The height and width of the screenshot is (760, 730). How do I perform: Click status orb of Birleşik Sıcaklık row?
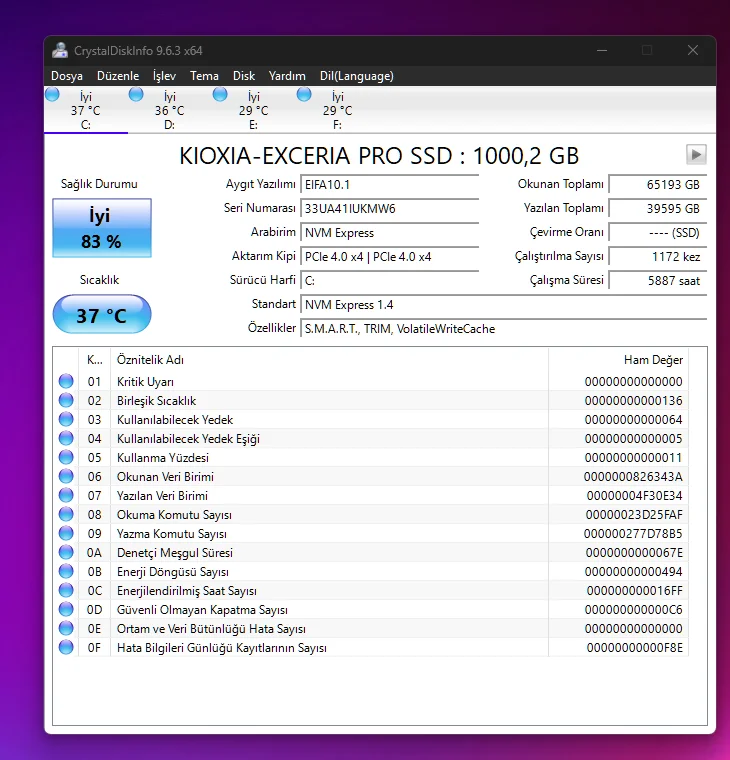(x=66, y=400)
